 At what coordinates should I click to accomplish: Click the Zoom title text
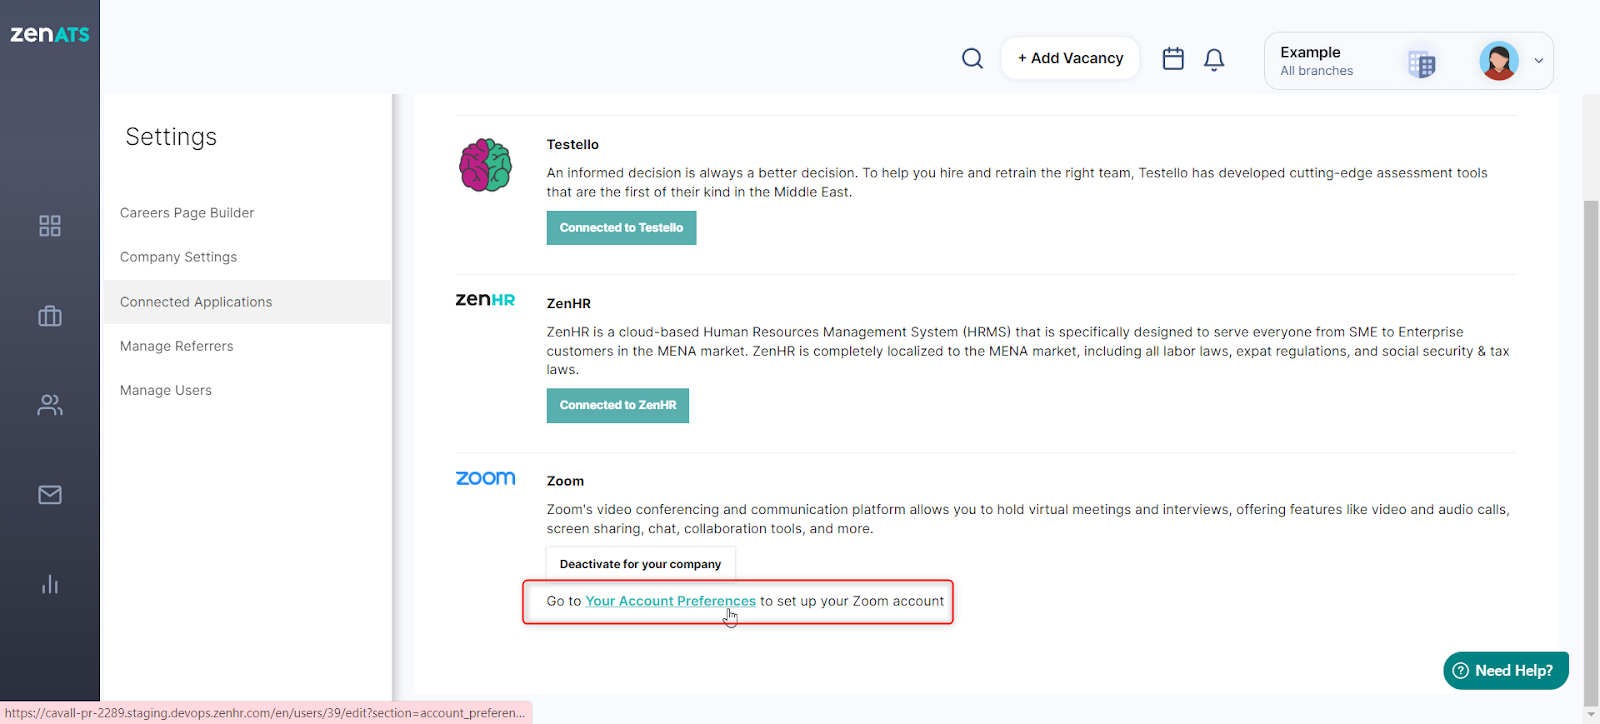click(565, 481)
